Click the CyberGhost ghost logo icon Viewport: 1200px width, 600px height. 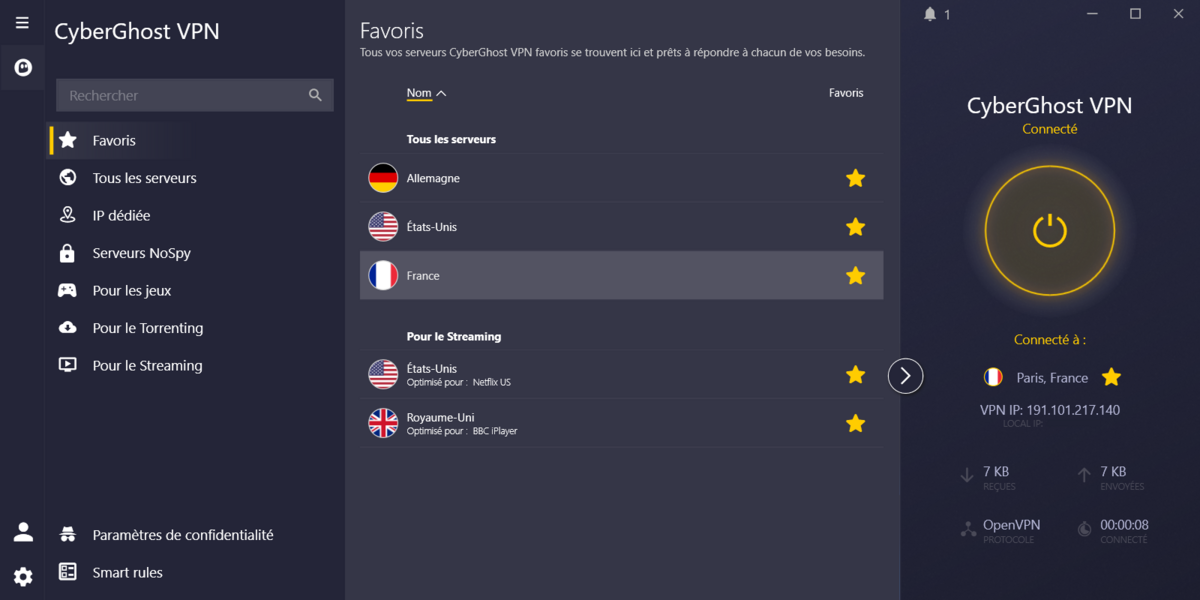22,68
